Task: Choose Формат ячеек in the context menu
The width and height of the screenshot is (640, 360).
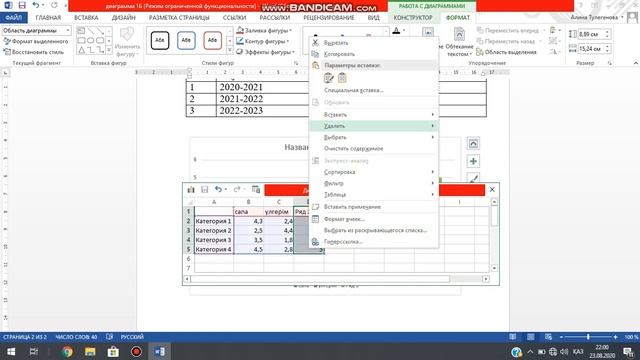Action: pos(373,219)
